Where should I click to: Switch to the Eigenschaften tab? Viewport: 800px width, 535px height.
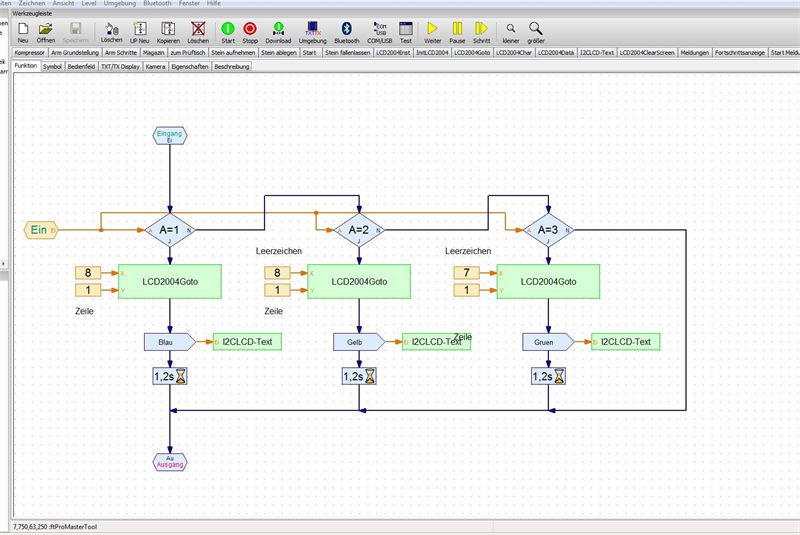click(189, 66)
